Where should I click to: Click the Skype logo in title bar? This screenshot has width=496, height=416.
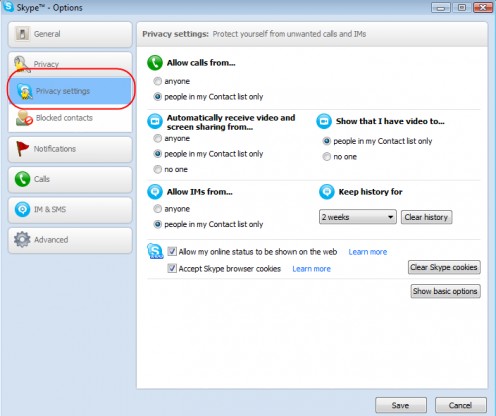click(8, 6)
